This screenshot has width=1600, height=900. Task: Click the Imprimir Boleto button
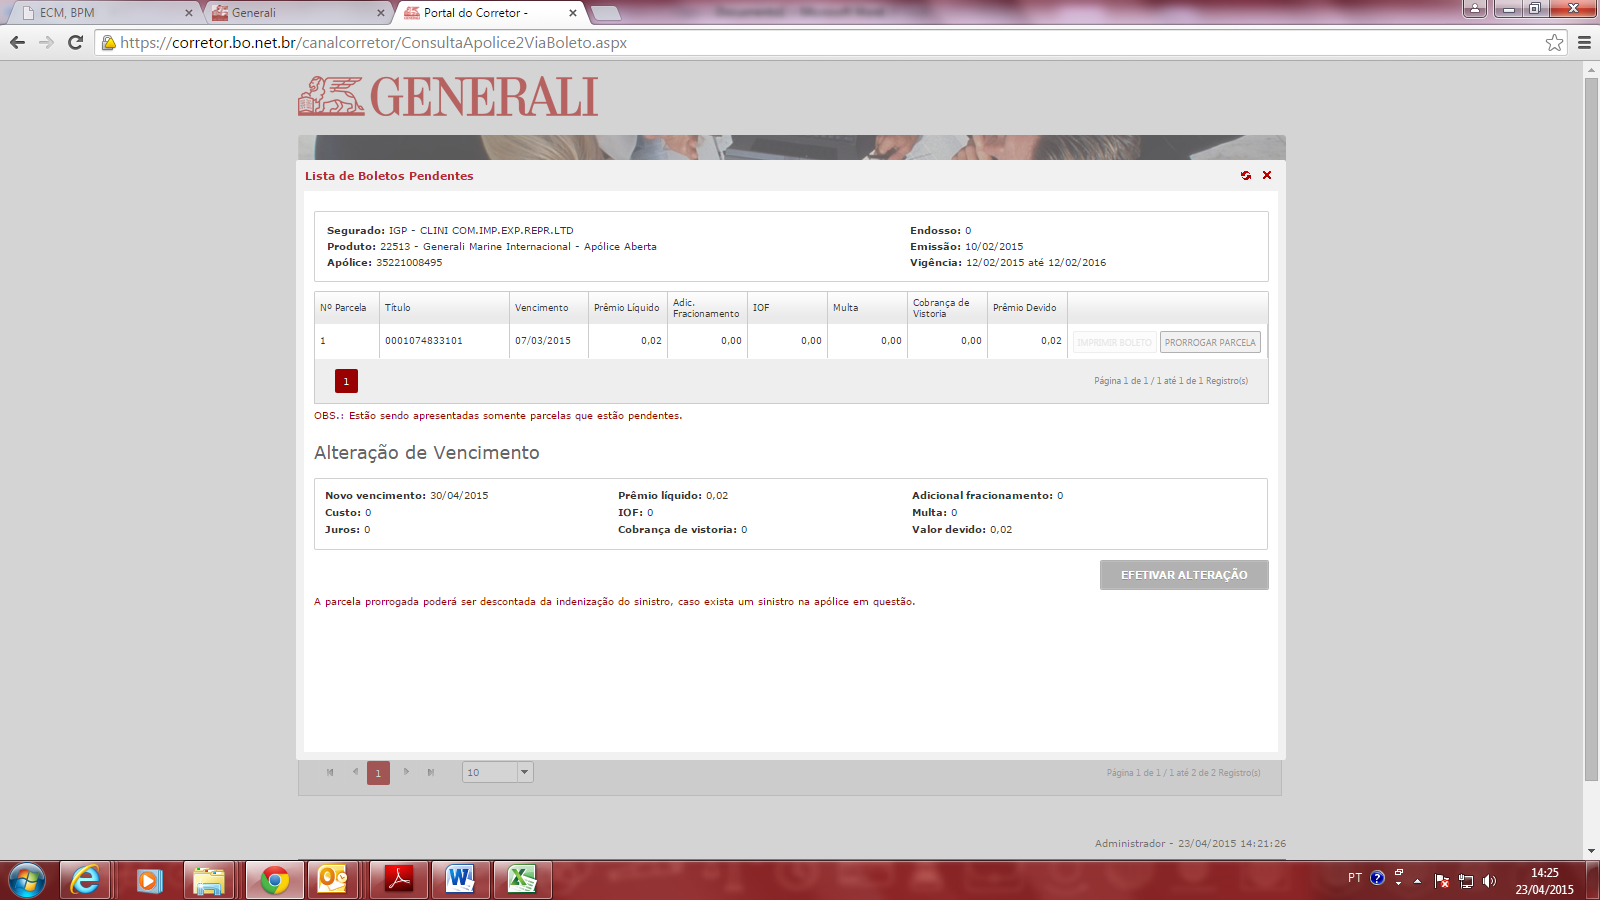(x=1114, y=342)
